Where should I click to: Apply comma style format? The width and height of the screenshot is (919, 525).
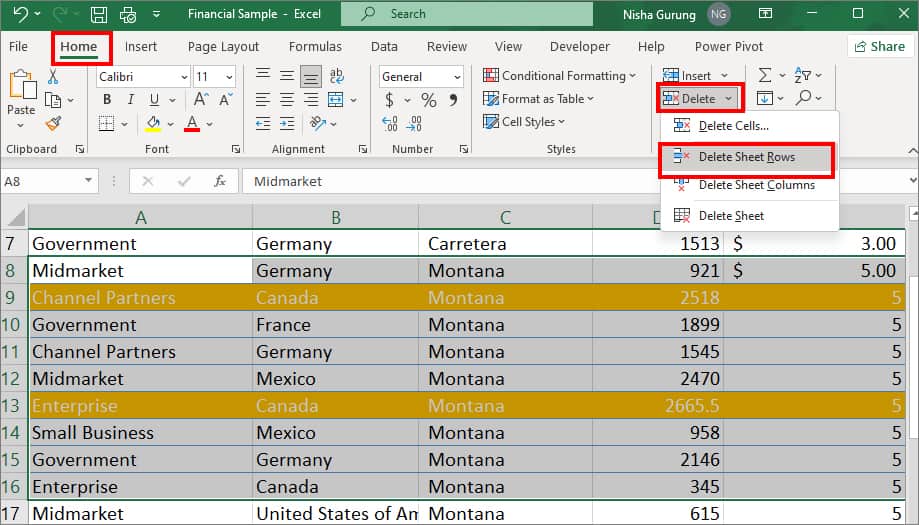coord(453,100)
